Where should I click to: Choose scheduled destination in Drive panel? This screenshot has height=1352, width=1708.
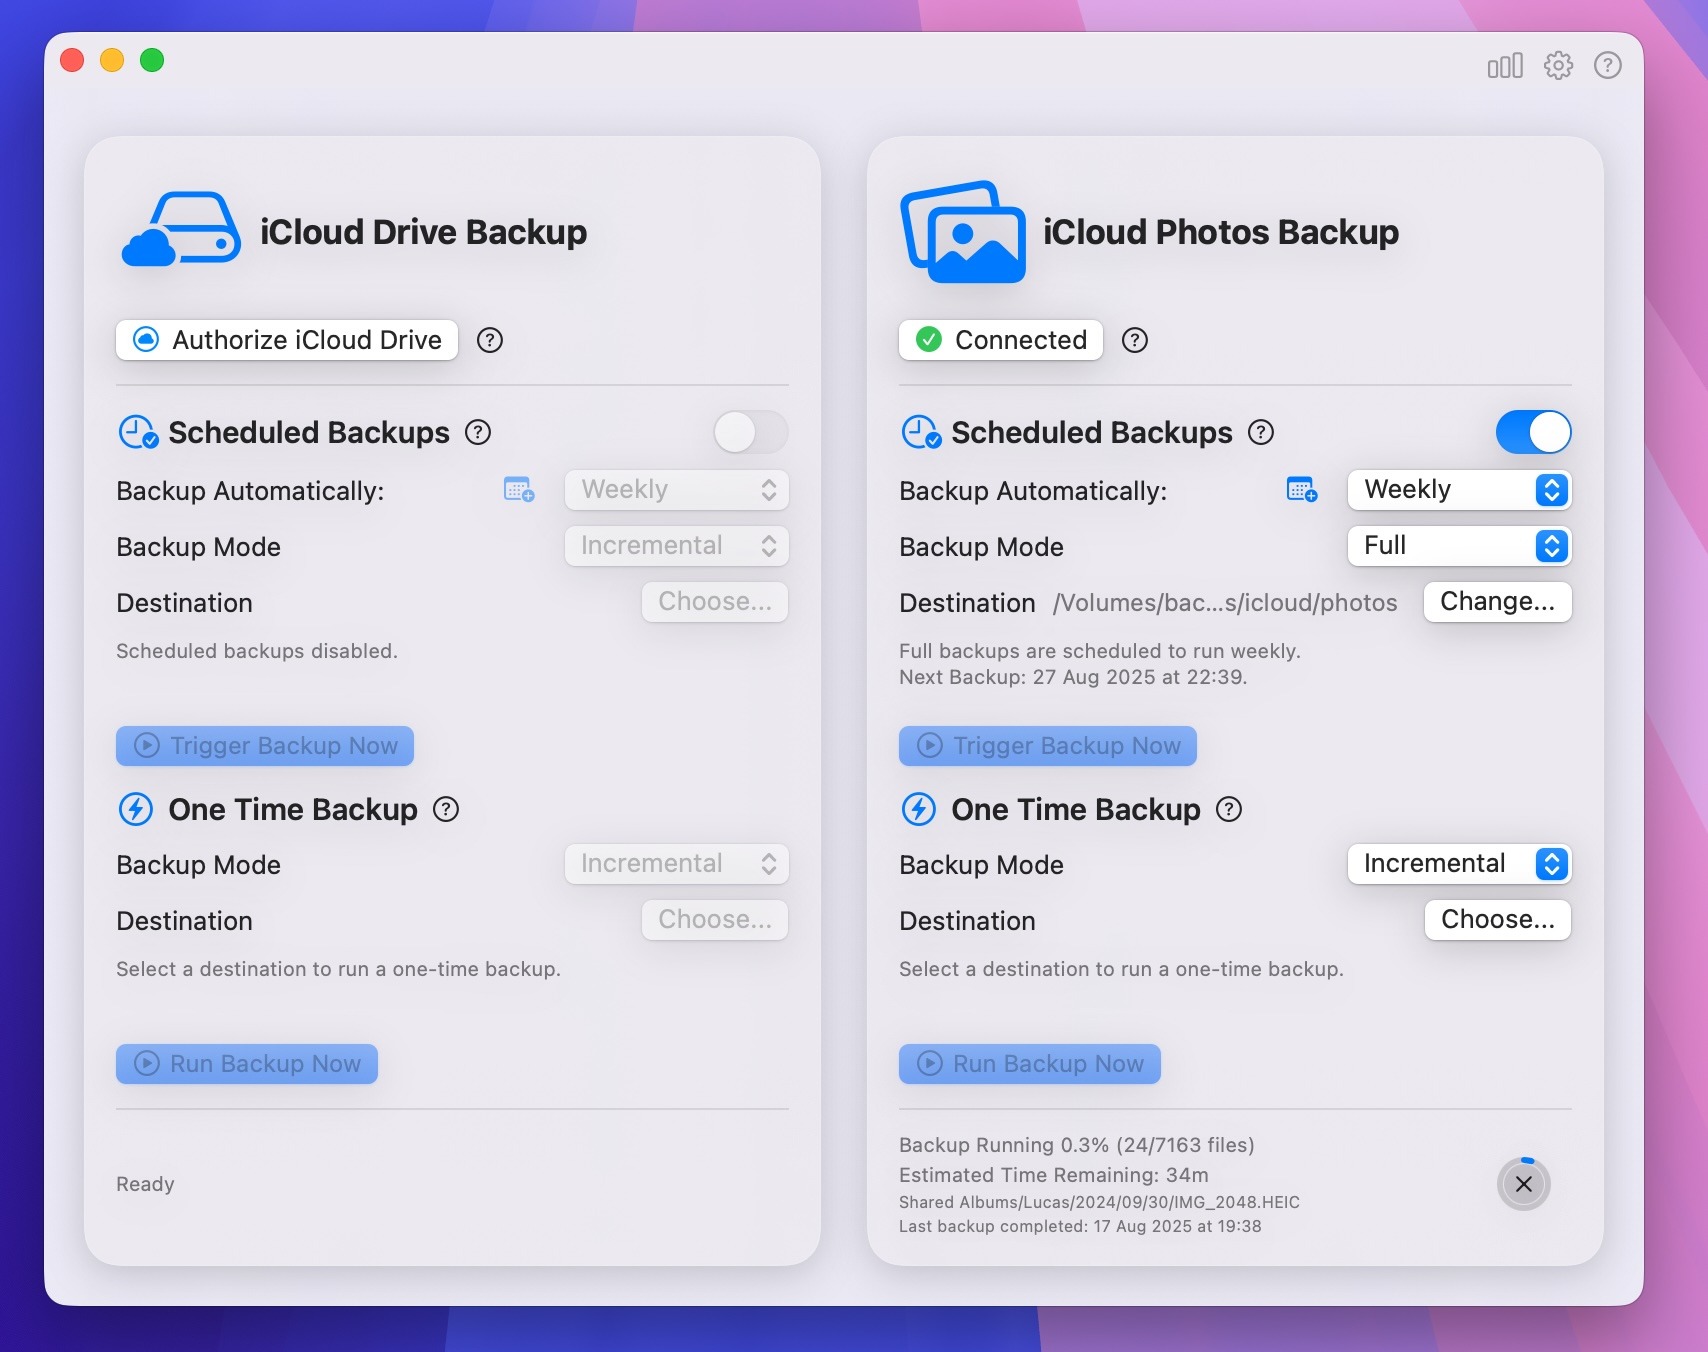[715, 602]
